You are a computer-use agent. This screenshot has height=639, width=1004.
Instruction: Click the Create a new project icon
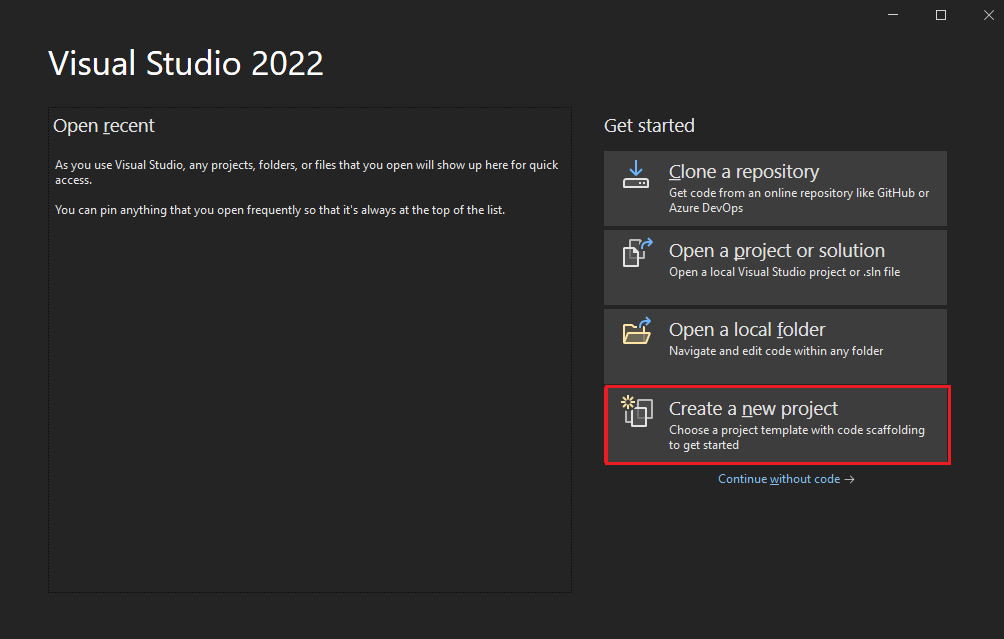pyautogui.click(x=637, y=411)
